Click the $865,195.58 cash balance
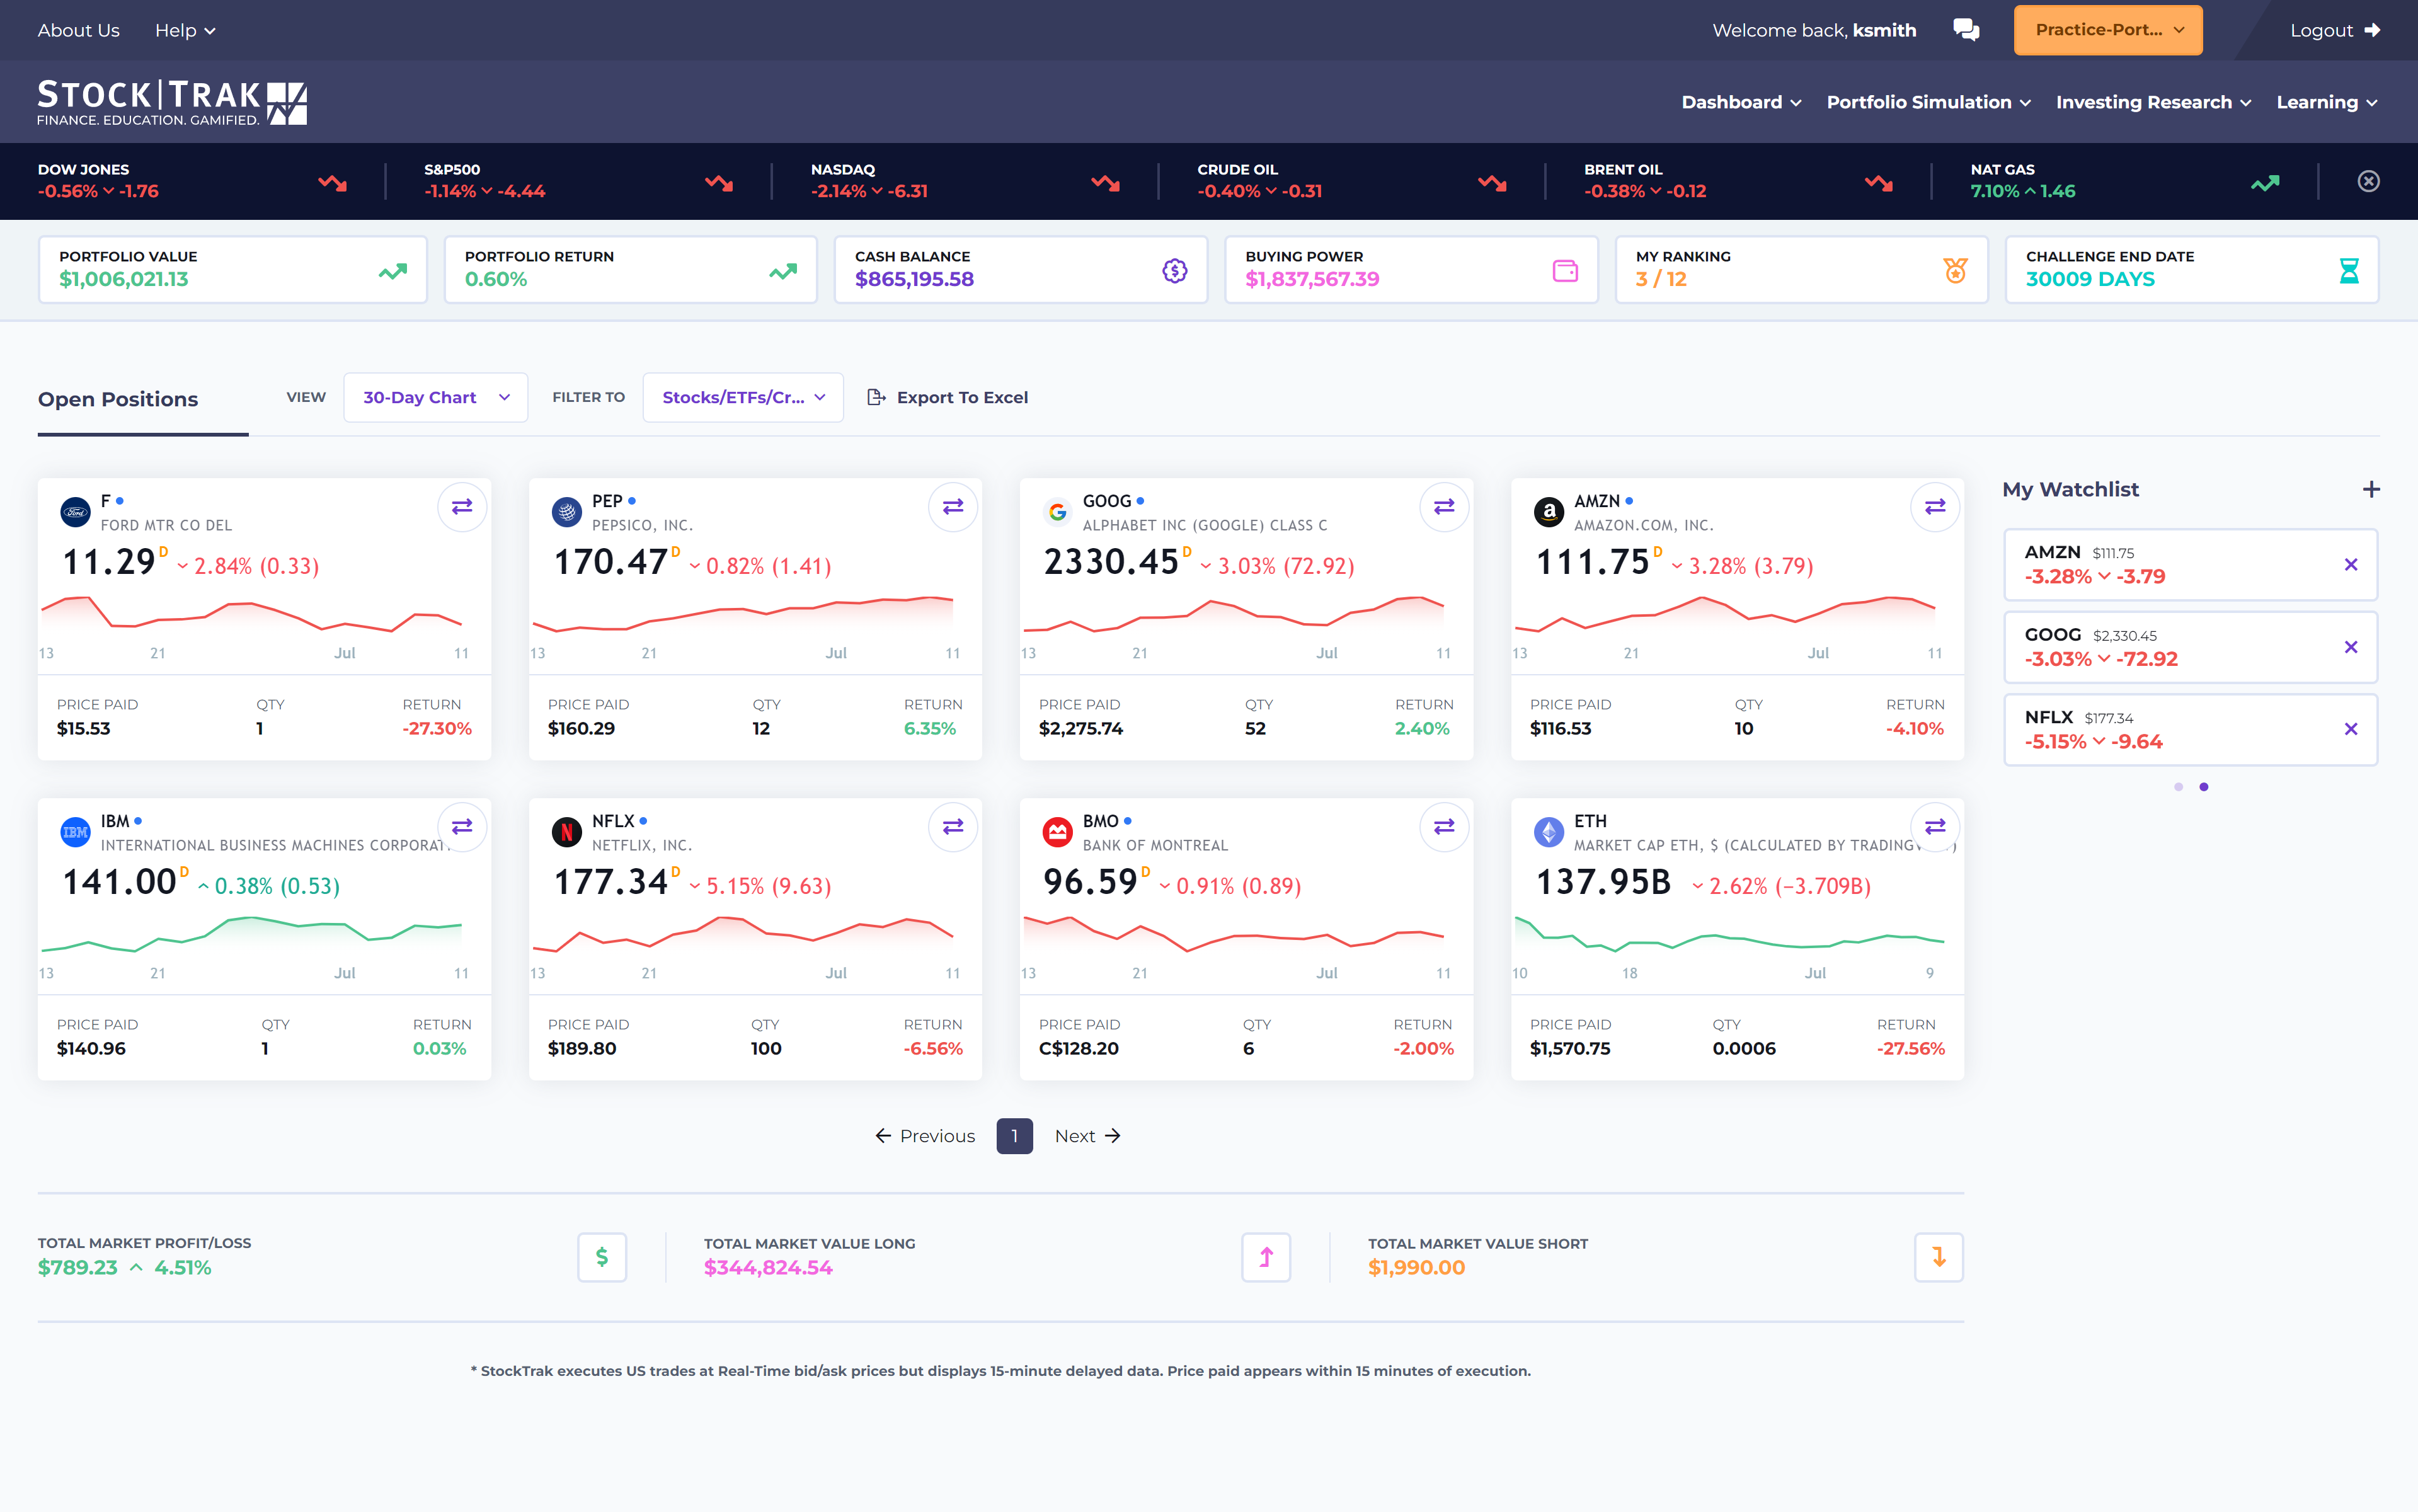The width and height of the screenshot is (2418, 1512). coord(914,280)
